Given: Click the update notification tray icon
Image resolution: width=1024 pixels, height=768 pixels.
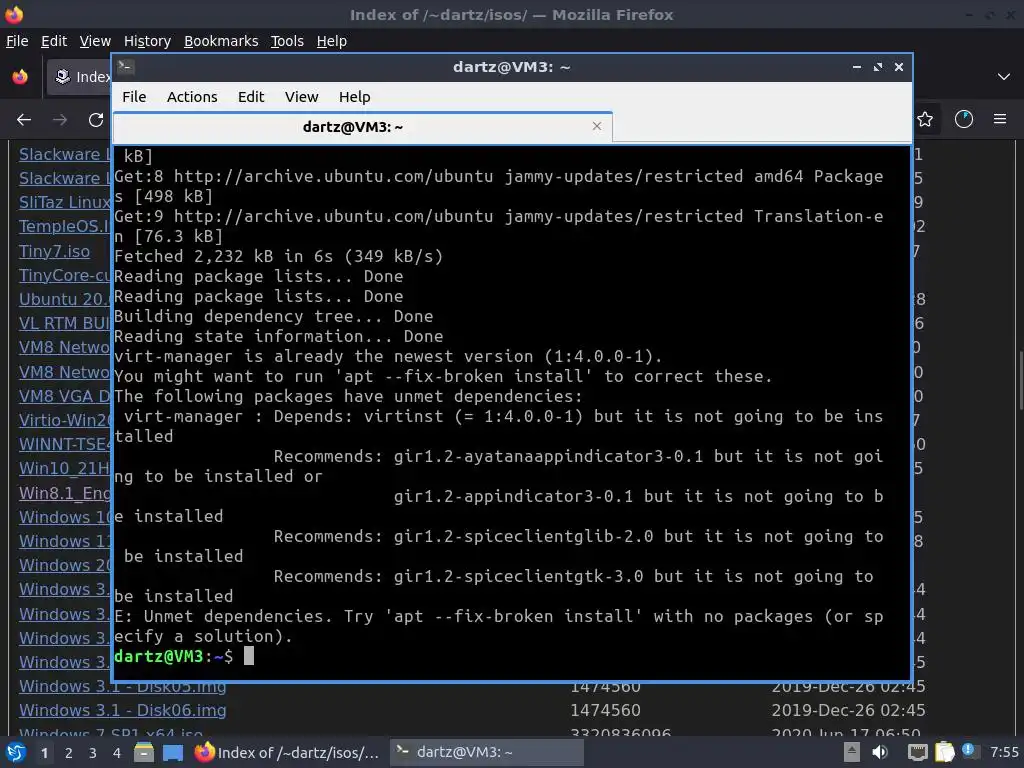Looking at the screenshot, I should pos(969,751).
